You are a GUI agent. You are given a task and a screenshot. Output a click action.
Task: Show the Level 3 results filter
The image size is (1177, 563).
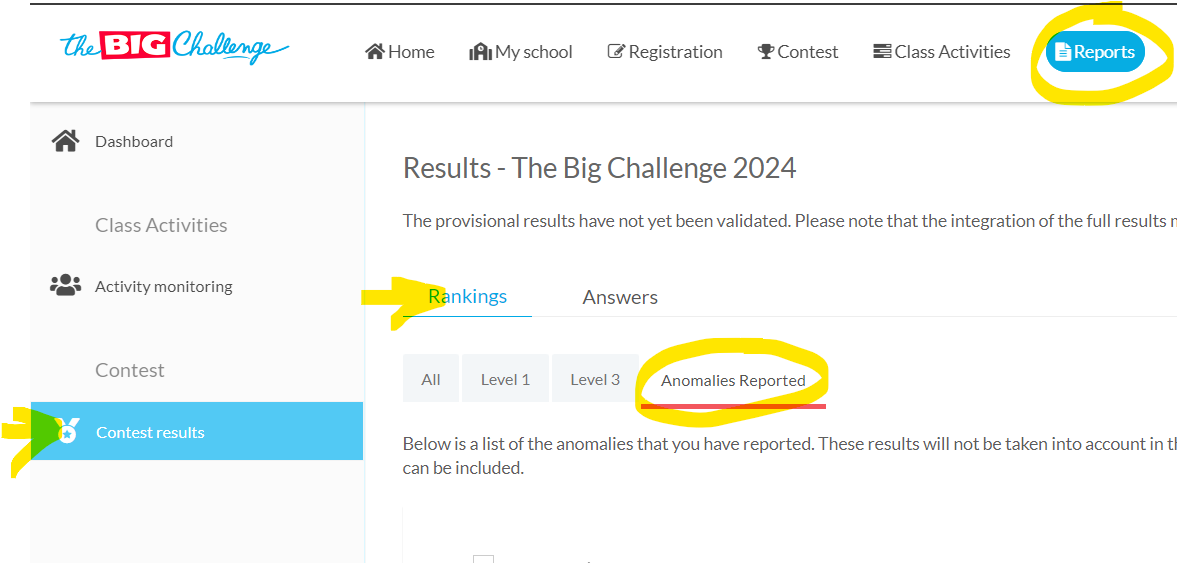click(x=595, y=379)
